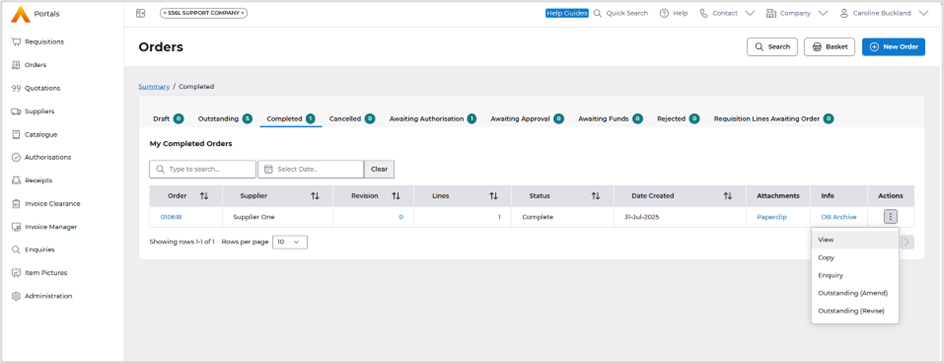Click the Type to search field
Viewport: 944px width, 363px height.
click(202, 169)
